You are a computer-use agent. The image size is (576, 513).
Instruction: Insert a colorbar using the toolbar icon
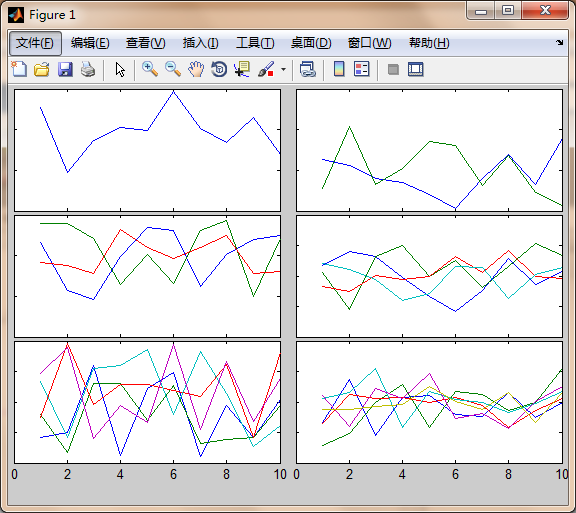coord(339,69)
